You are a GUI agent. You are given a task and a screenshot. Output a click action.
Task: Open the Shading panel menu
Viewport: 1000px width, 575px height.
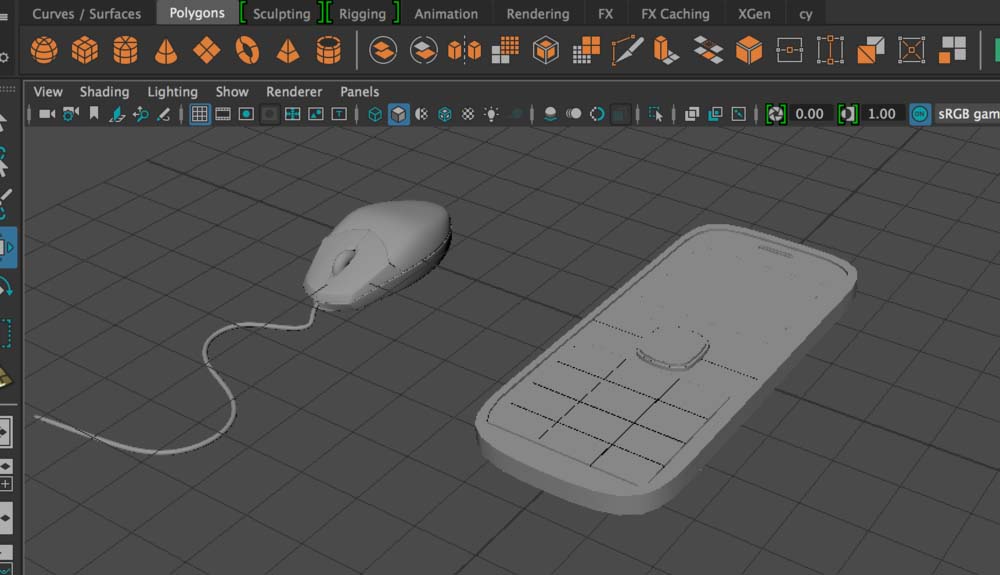(x=104, y=91)
